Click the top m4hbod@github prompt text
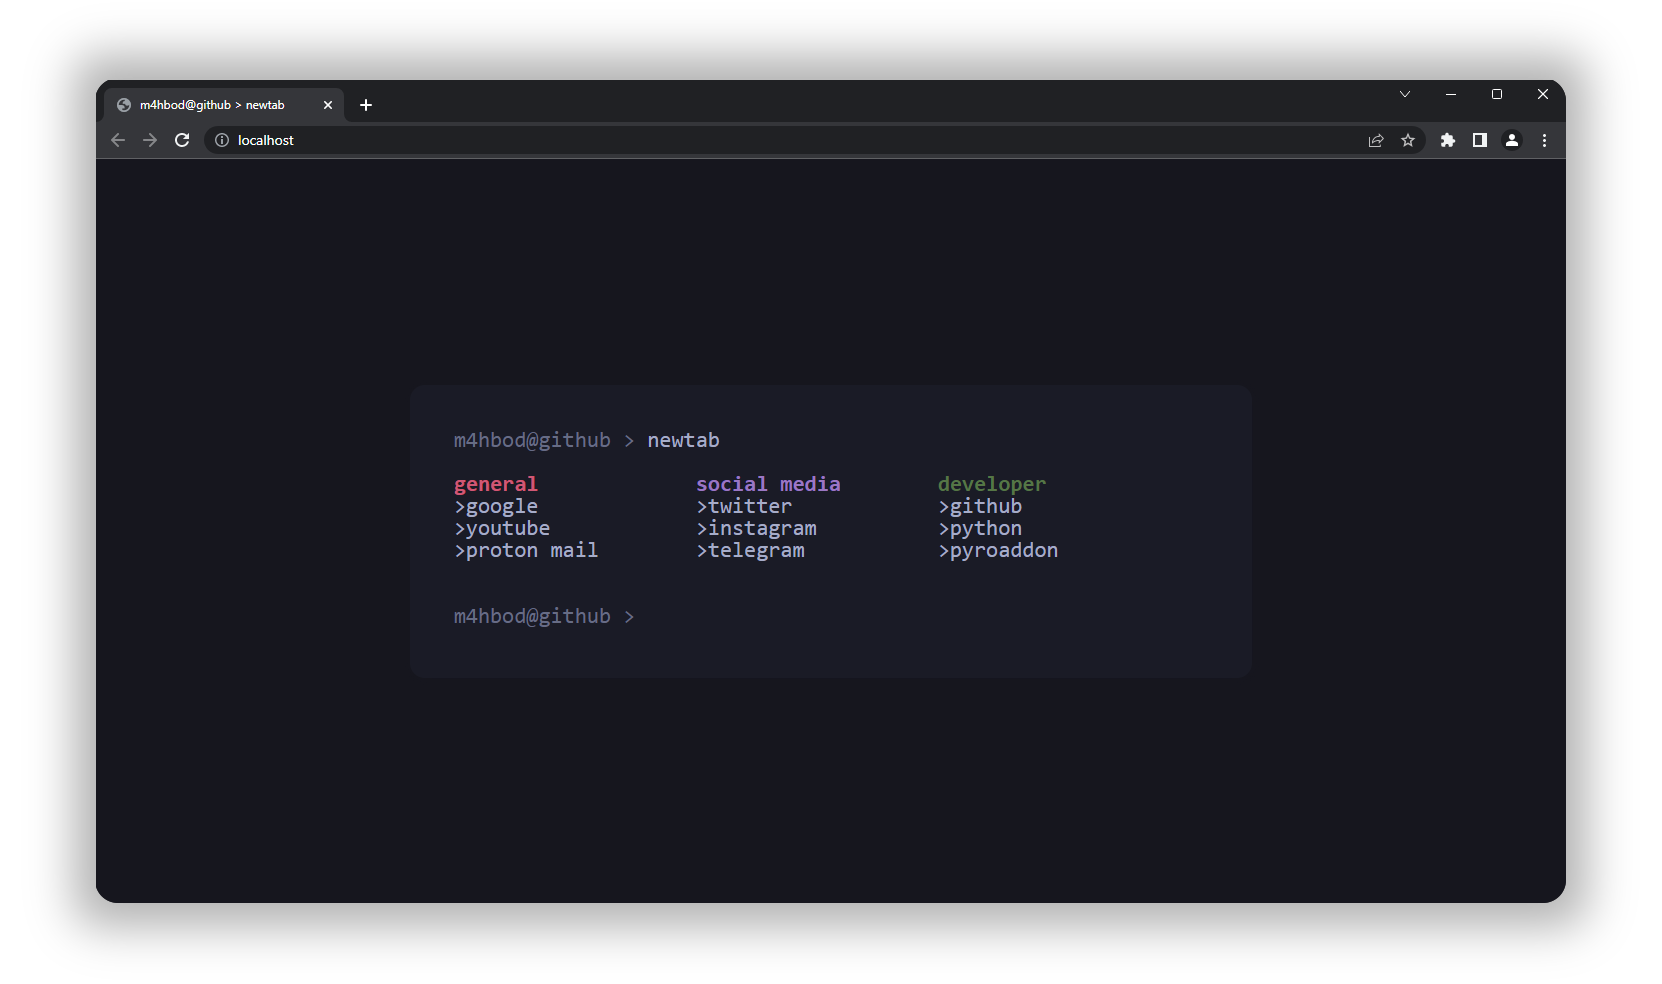Screen dimensions: 1662x984 (x=532, y=441)
